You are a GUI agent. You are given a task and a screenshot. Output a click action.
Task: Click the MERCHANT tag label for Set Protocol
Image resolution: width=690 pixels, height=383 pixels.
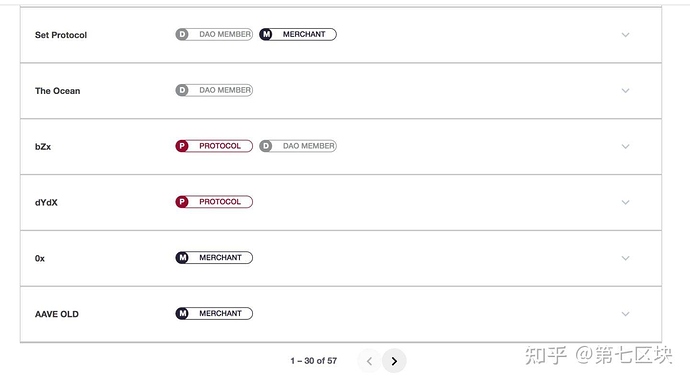pos(304,34)
